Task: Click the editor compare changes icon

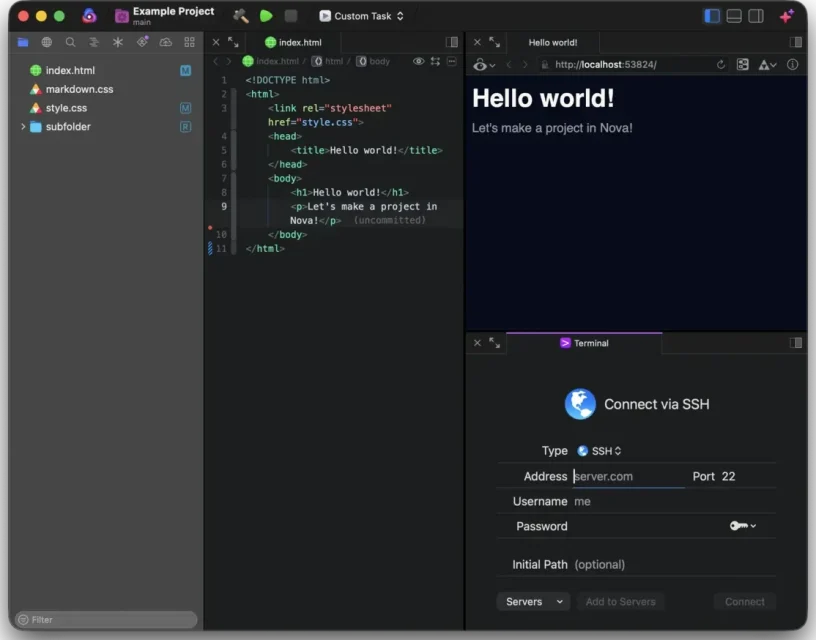Action: click(x=435, y=61)
